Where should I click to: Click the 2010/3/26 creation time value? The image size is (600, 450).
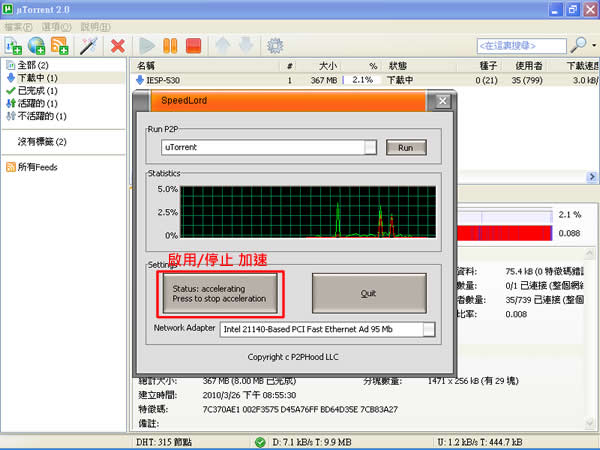249,395
